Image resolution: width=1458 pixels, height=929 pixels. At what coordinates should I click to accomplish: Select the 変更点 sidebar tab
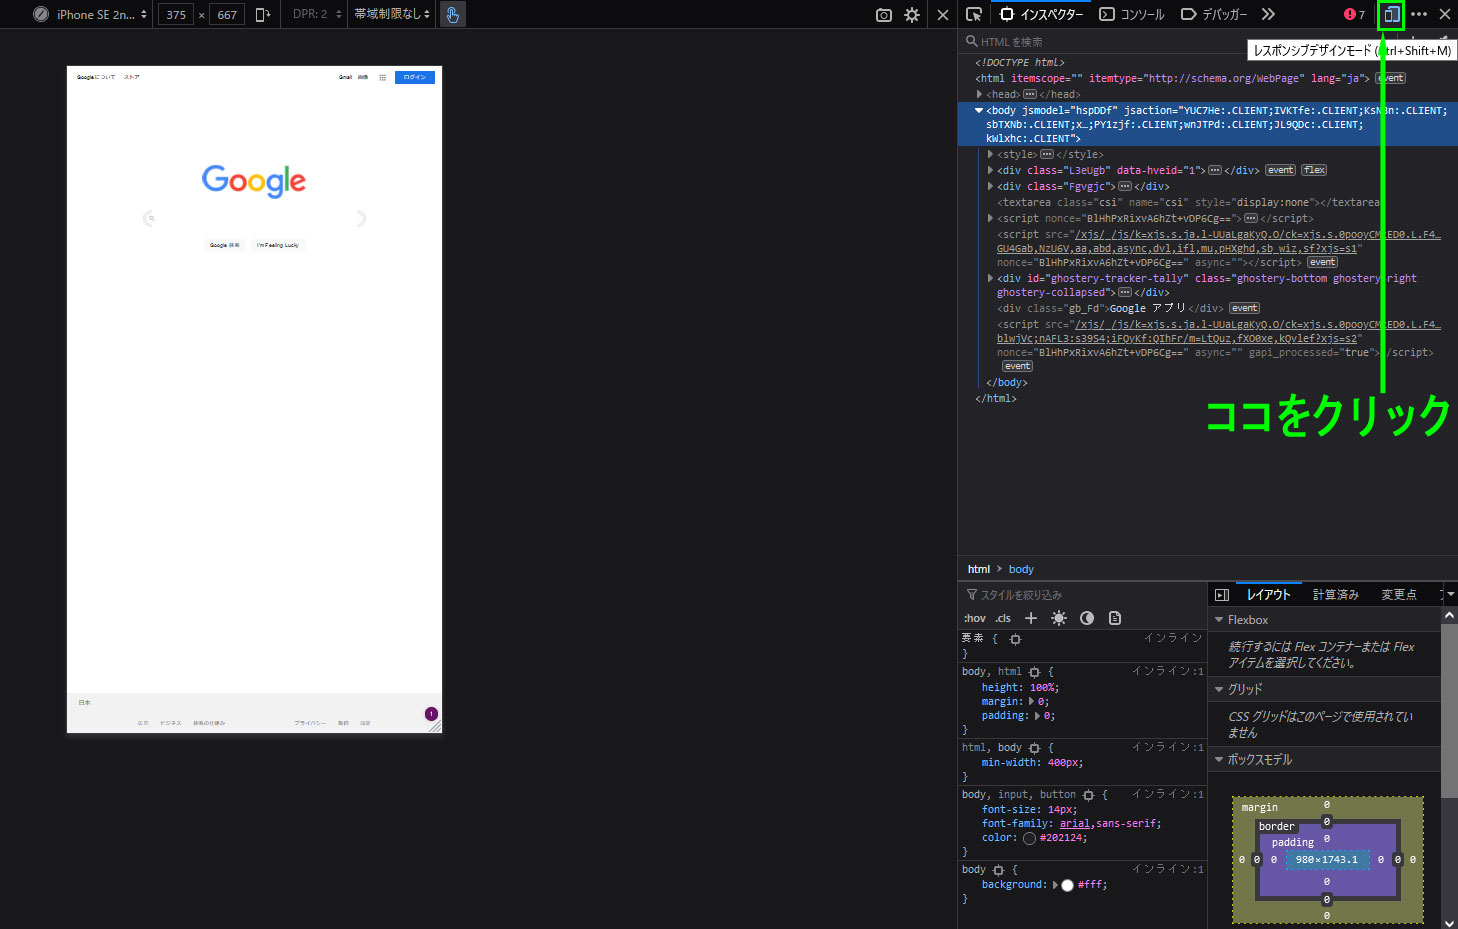pyautogui.click(x=1399, y=595)
